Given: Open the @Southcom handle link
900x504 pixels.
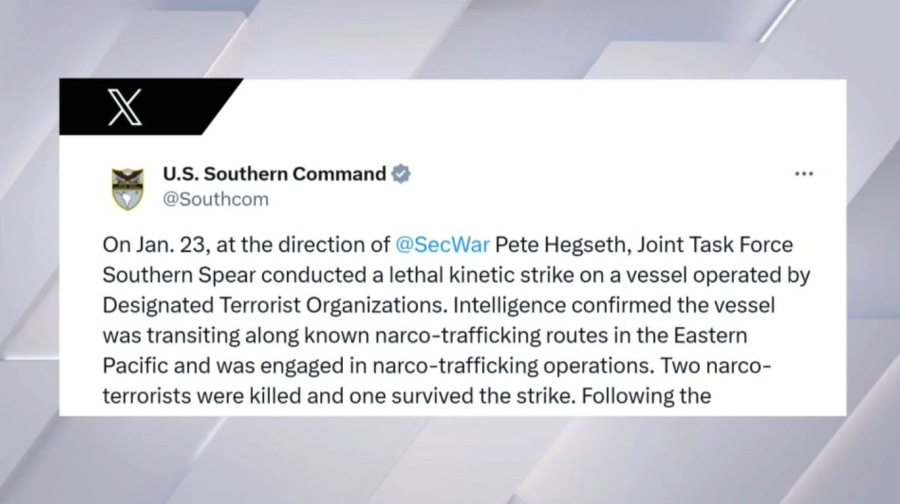Looking at the screenshot, I should [x=215, y=199].
